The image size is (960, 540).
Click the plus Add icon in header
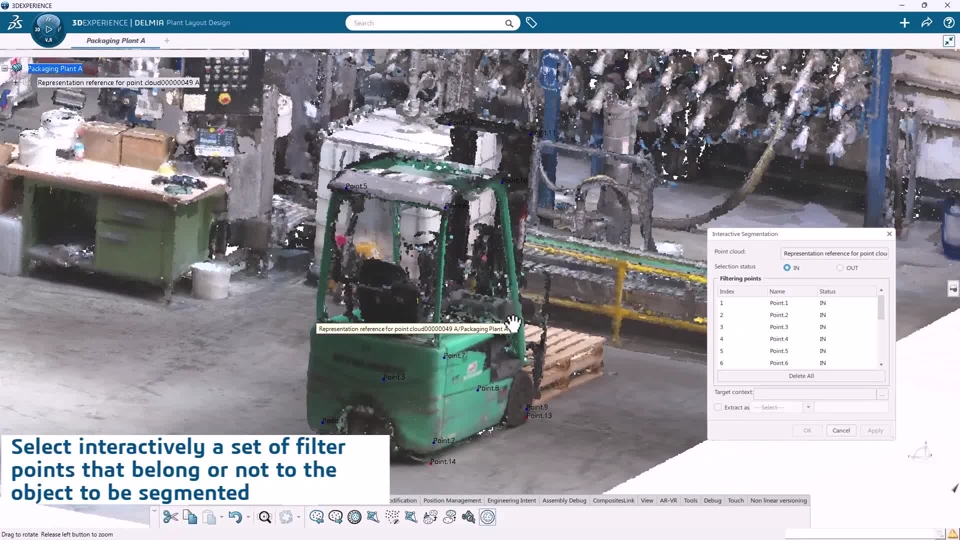point(904,23)
